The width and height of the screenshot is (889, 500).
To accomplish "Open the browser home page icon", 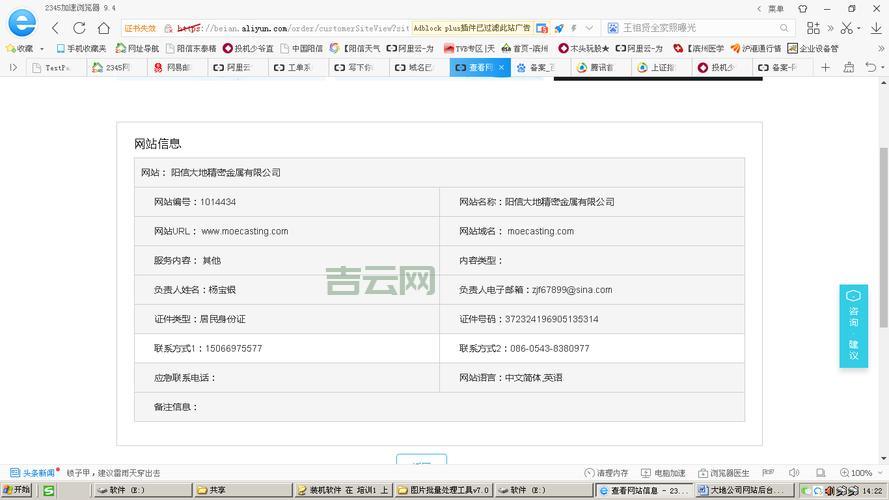I will 104,28.
